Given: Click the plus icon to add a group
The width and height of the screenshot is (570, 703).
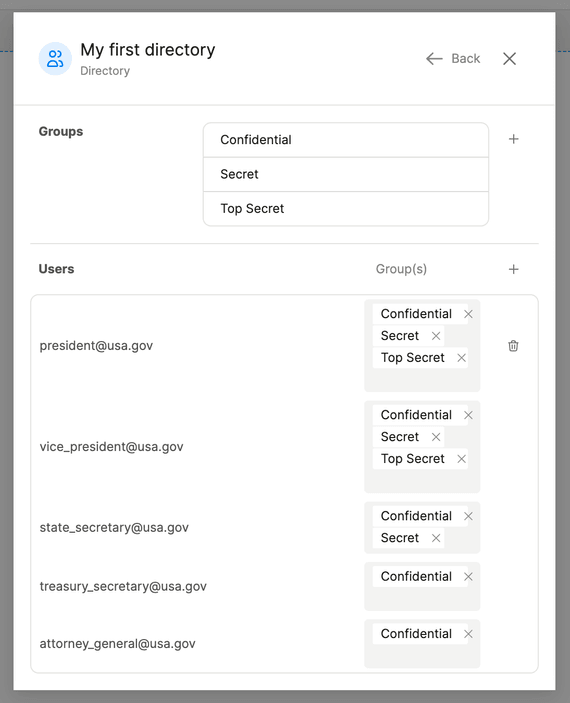Looking at the screenshot, I should click(x=513, y=139).
